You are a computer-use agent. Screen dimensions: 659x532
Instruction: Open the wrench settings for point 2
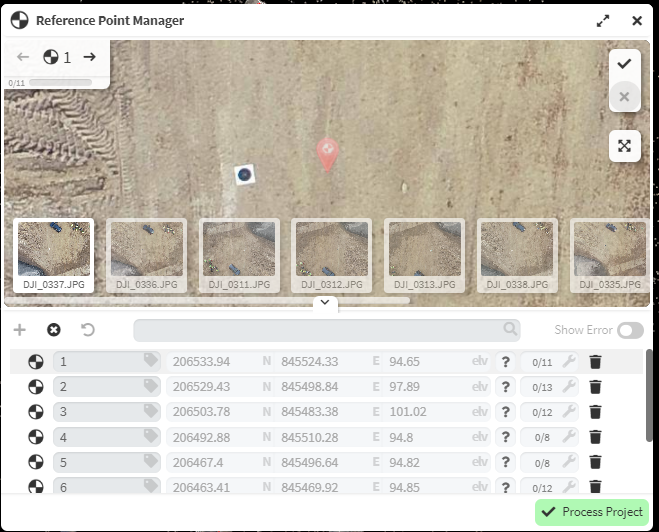[x=569, y=386]
